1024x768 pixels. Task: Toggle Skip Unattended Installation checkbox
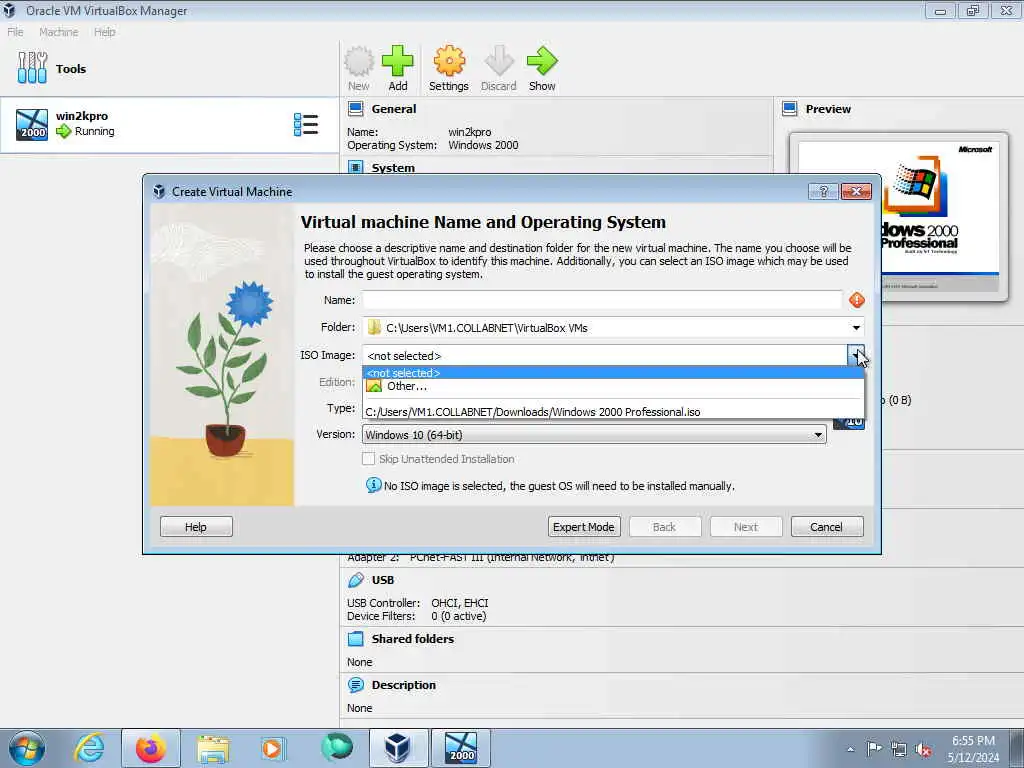coord(368,458)
